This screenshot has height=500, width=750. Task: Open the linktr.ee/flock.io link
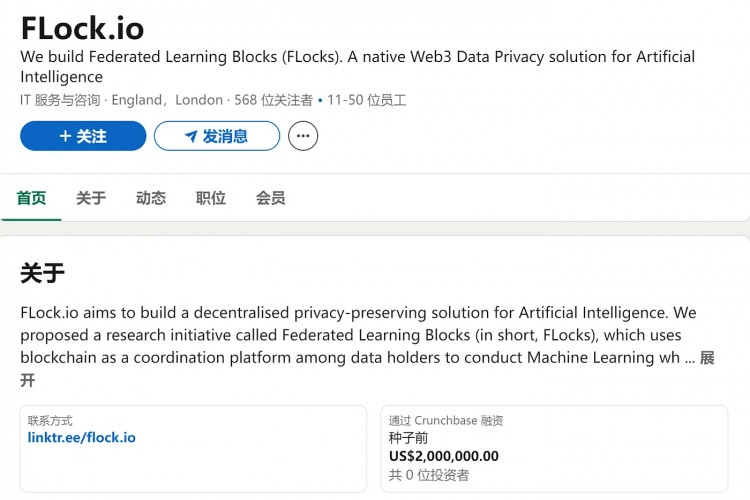[82, 437]
